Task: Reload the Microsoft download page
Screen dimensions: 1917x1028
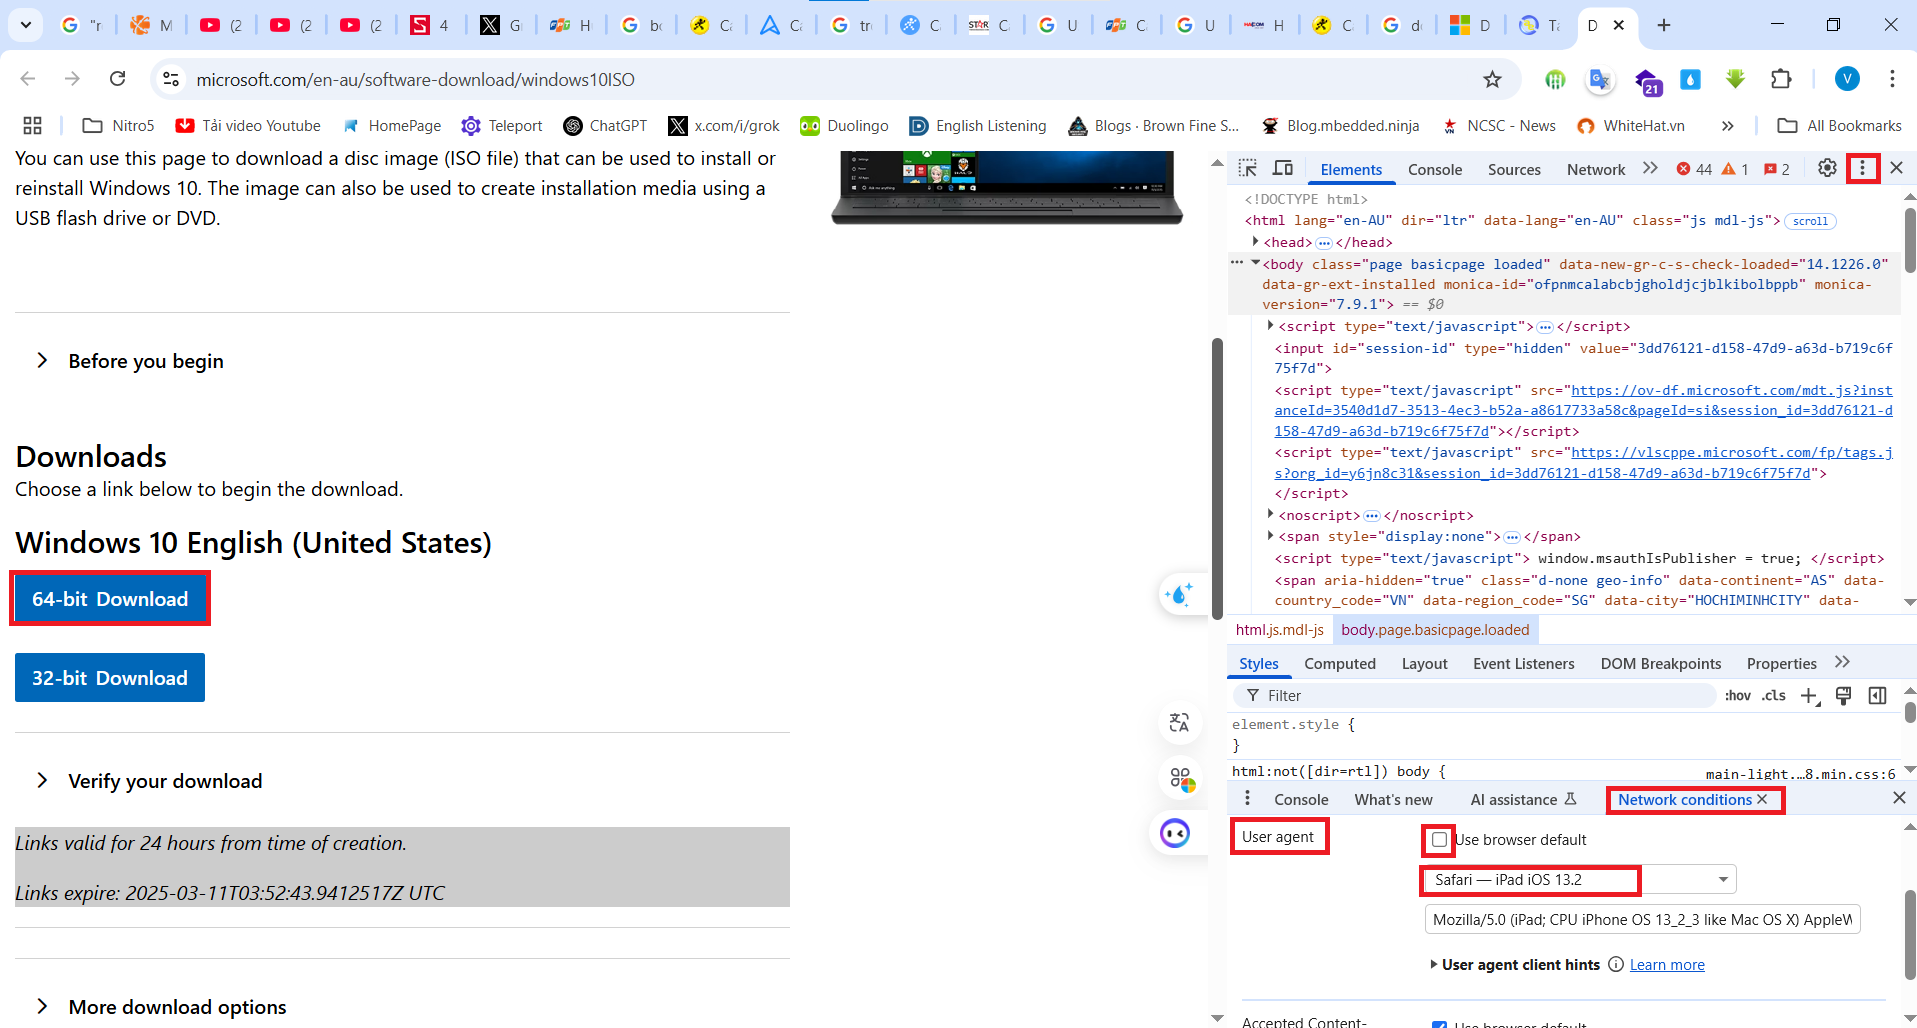Action: click(118, 79)
